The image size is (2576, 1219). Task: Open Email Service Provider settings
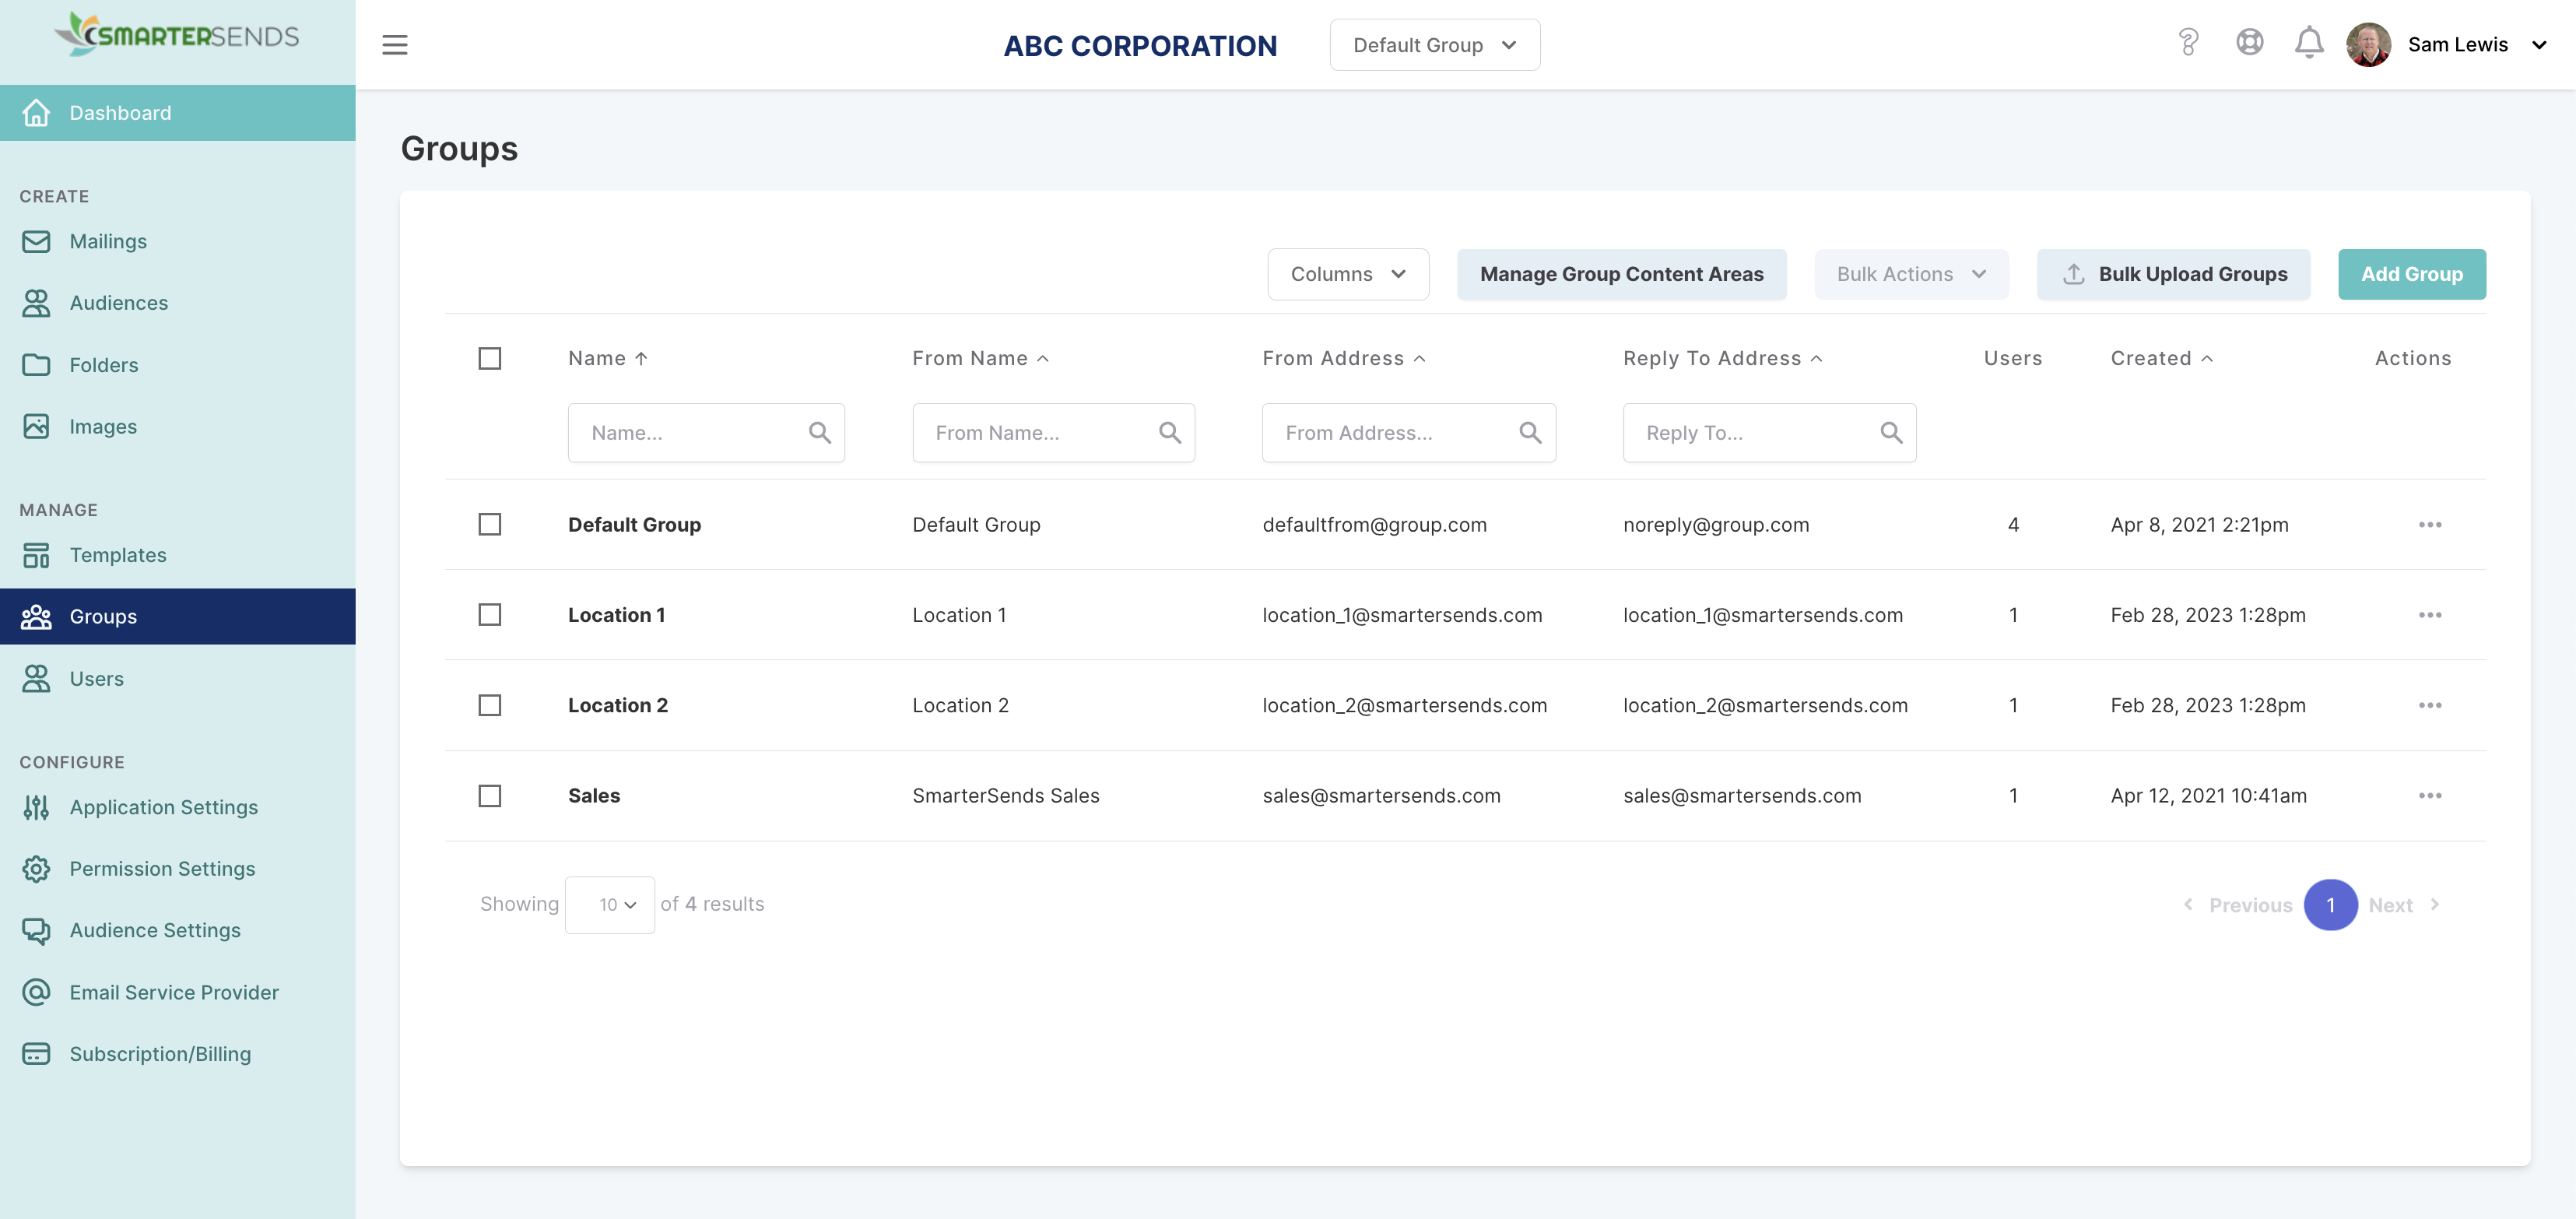pyautogui.click(x=174, y=992)
